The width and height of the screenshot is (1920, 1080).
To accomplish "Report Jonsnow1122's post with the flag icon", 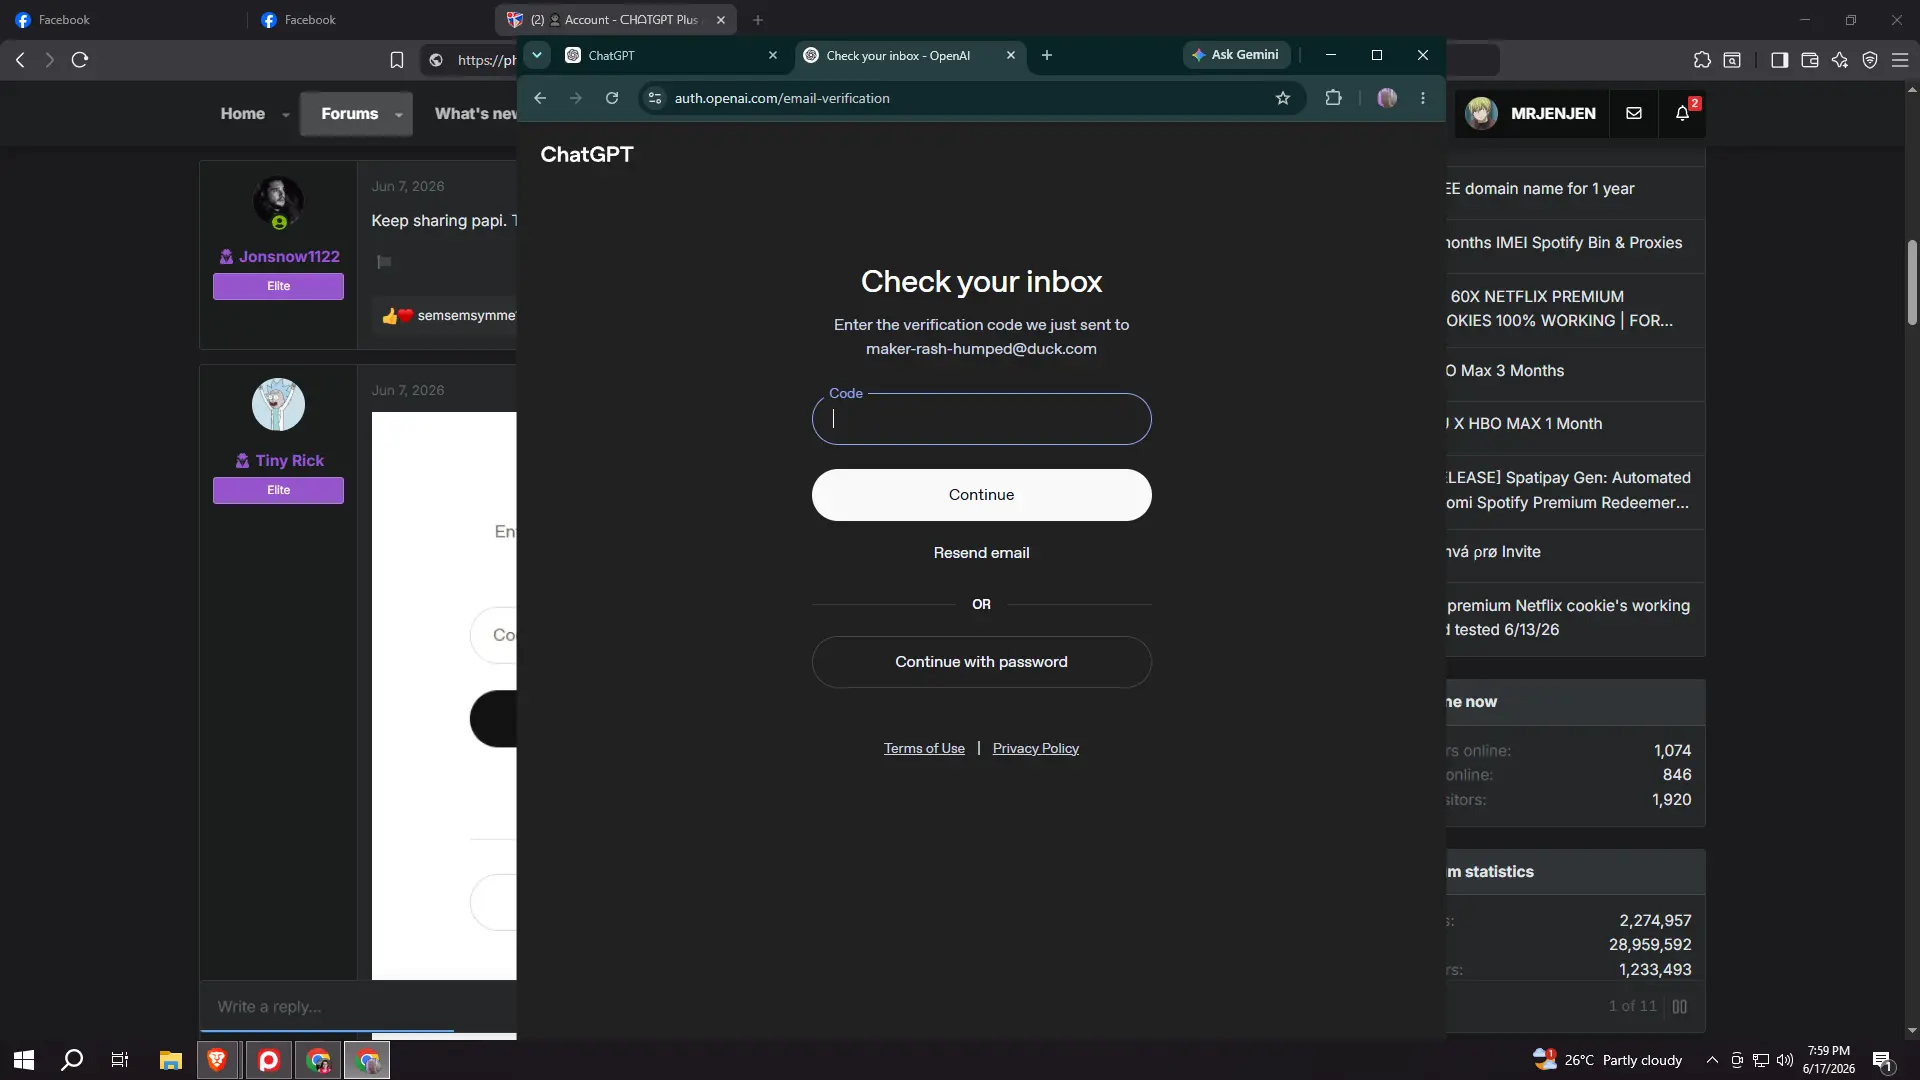I will pos(384,262).
